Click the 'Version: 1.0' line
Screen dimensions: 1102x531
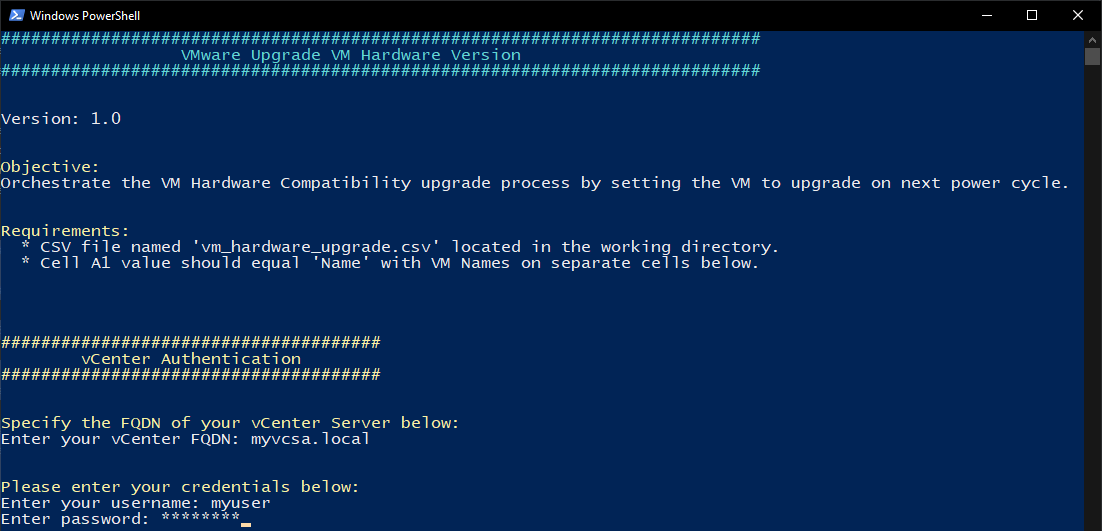(61, 119)
